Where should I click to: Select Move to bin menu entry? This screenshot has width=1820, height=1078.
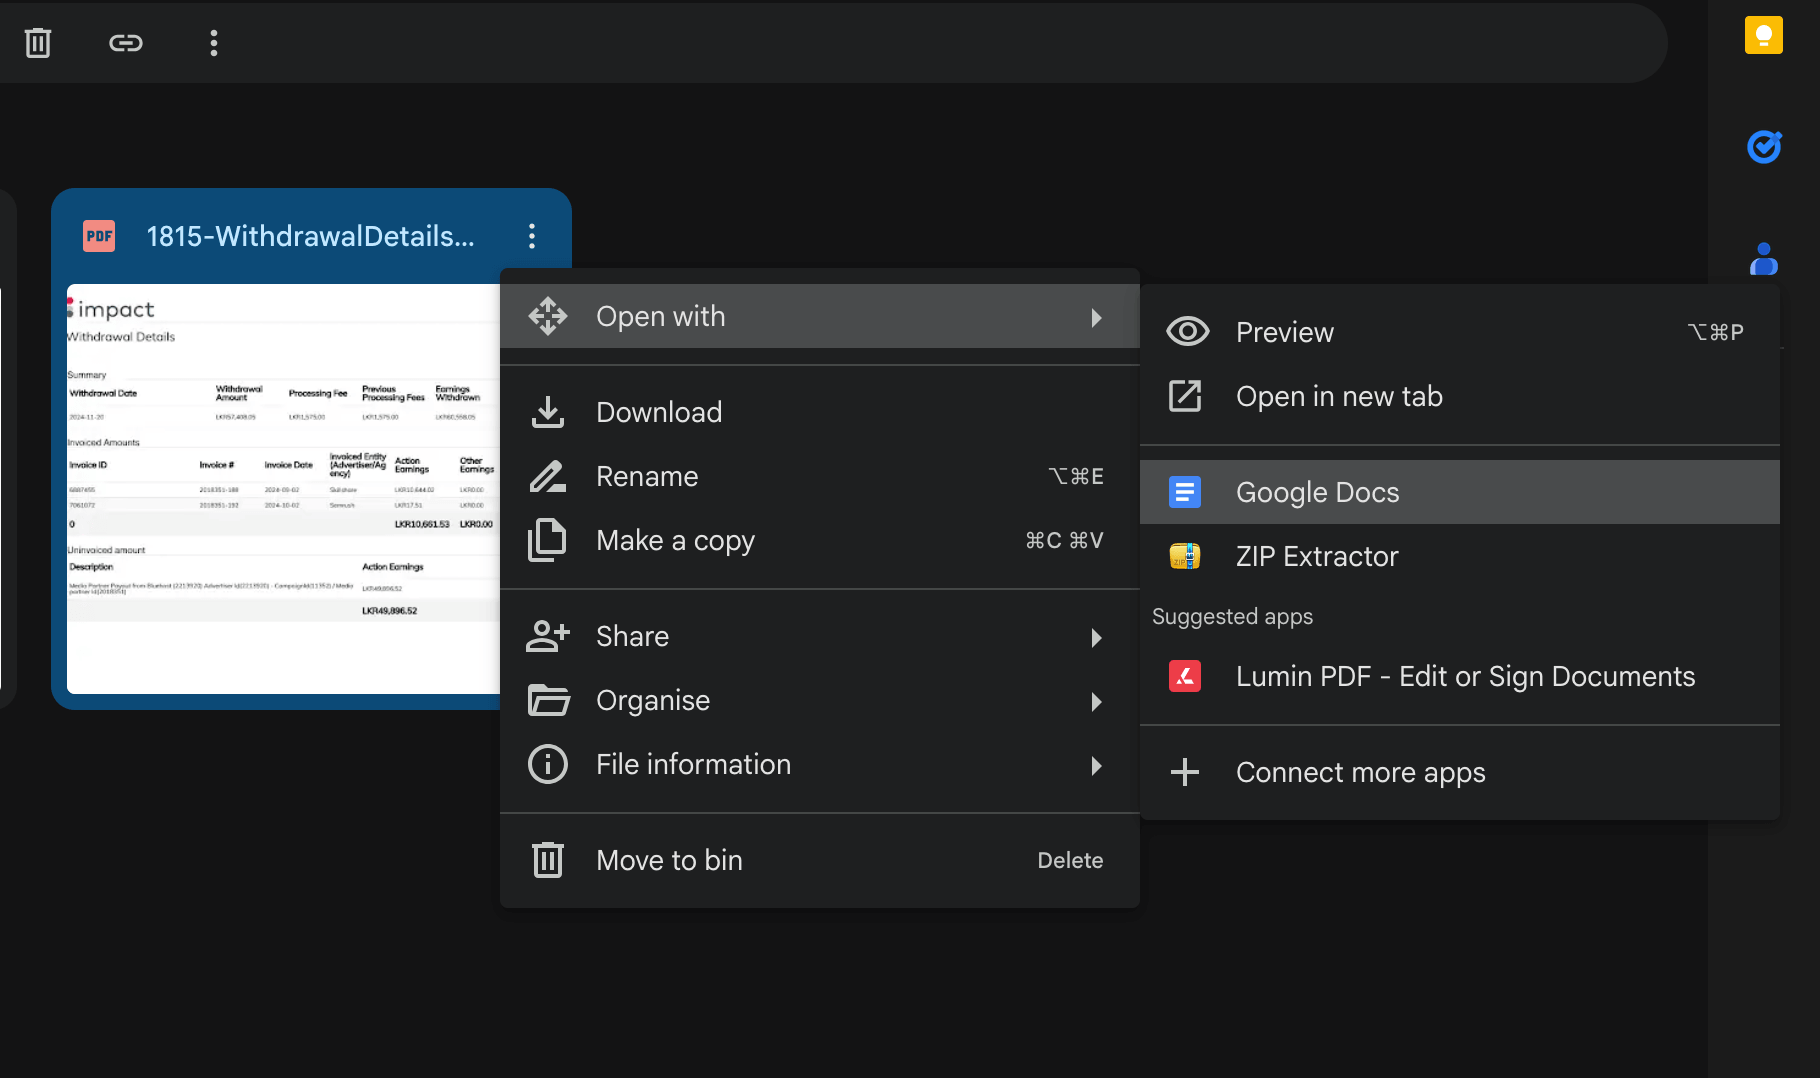(820, 860)
